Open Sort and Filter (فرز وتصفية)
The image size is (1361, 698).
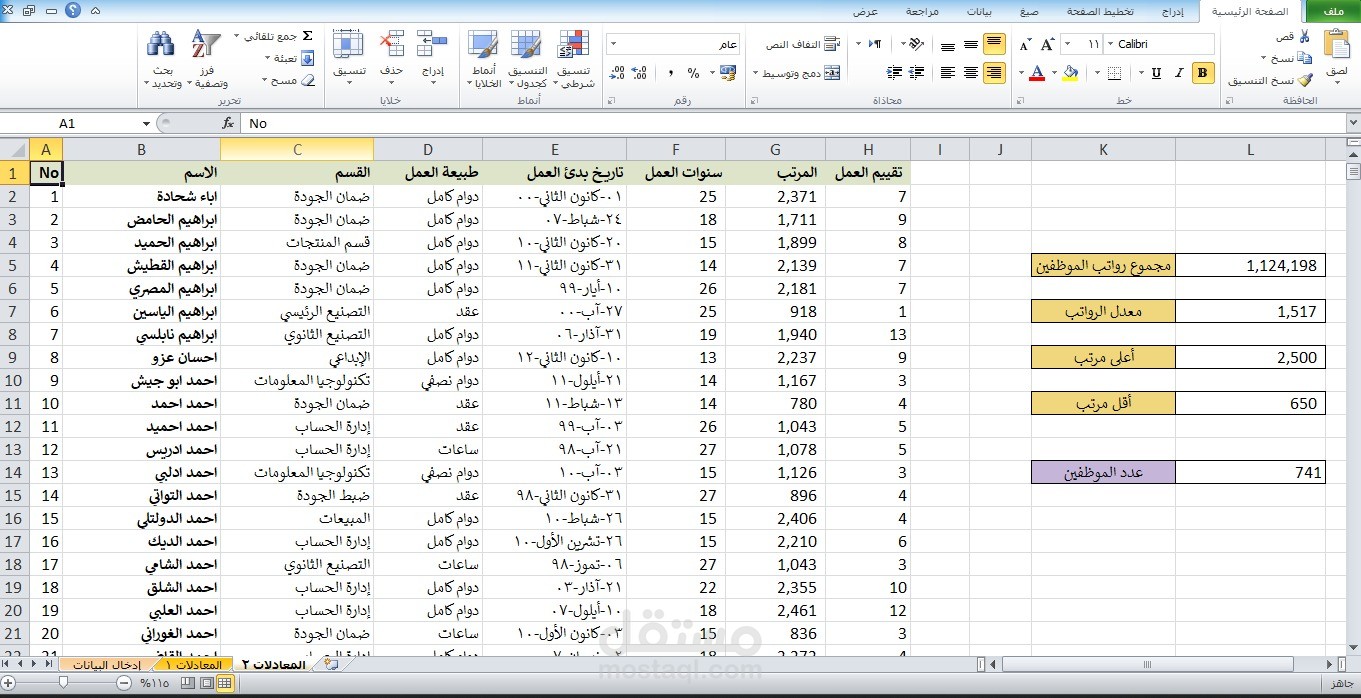(x=206, y=59)
